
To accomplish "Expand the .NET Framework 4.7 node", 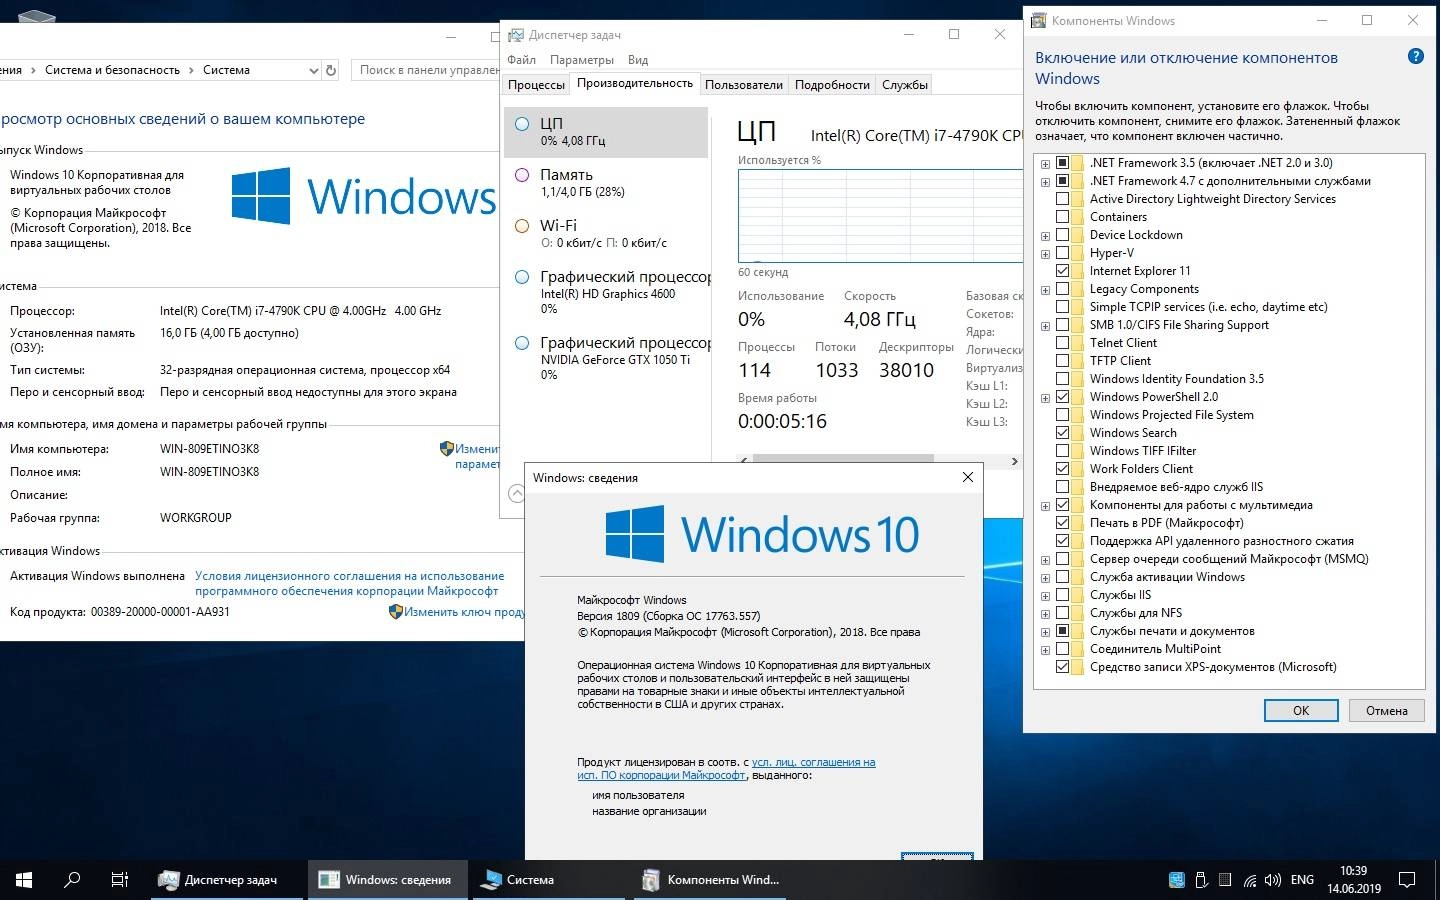I will point(1045,182).
